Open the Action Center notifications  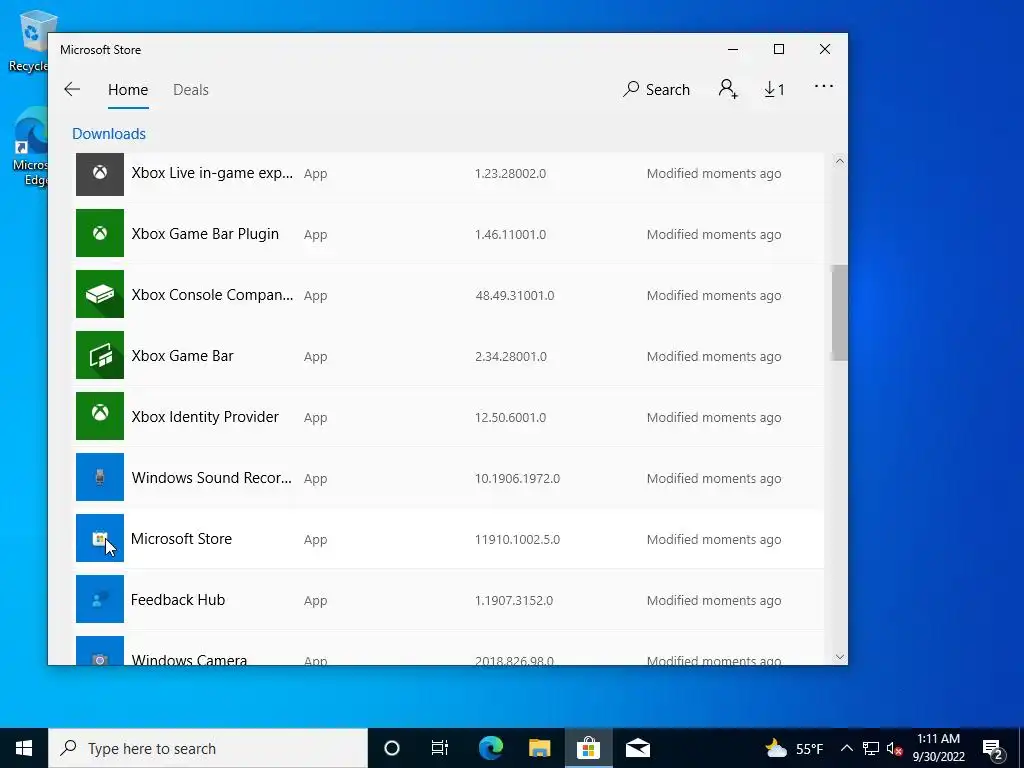click(x=993, y=748)
